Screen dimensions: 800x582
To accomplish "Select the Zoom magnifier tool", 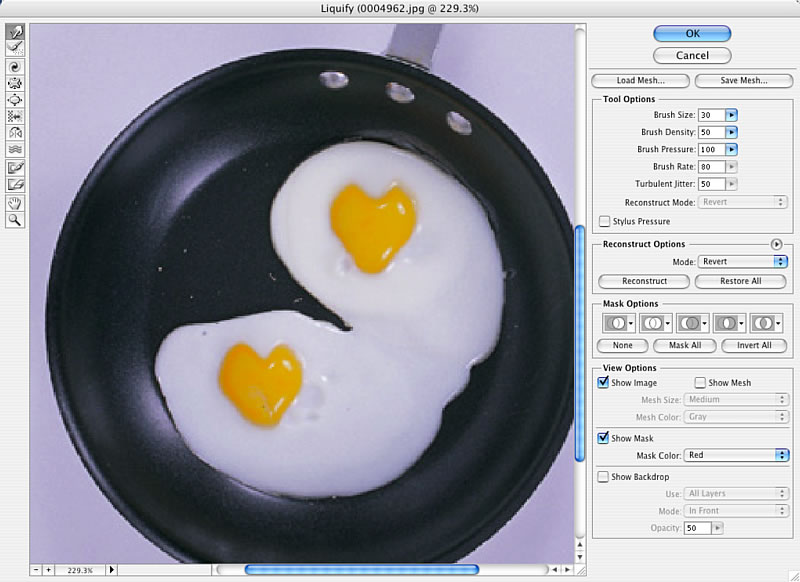I will (15, 220).
